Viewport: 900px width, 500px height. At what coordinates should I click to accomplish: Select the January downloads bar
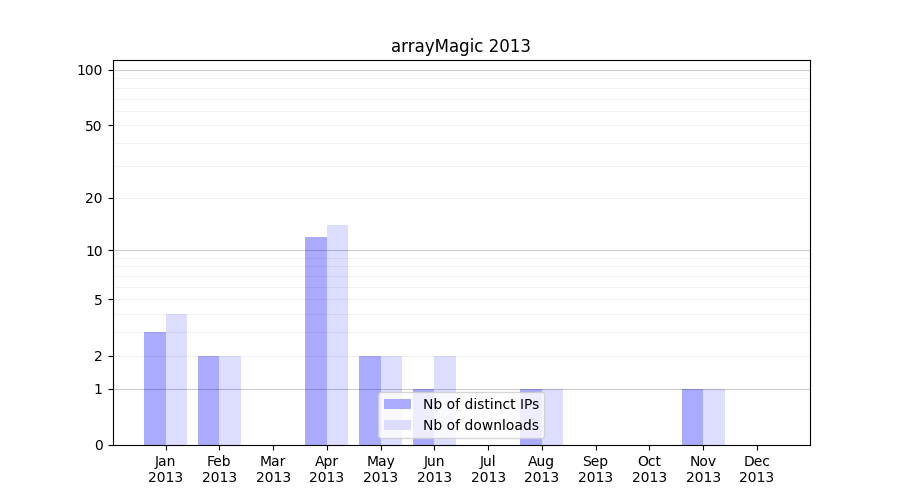(176, 379)
